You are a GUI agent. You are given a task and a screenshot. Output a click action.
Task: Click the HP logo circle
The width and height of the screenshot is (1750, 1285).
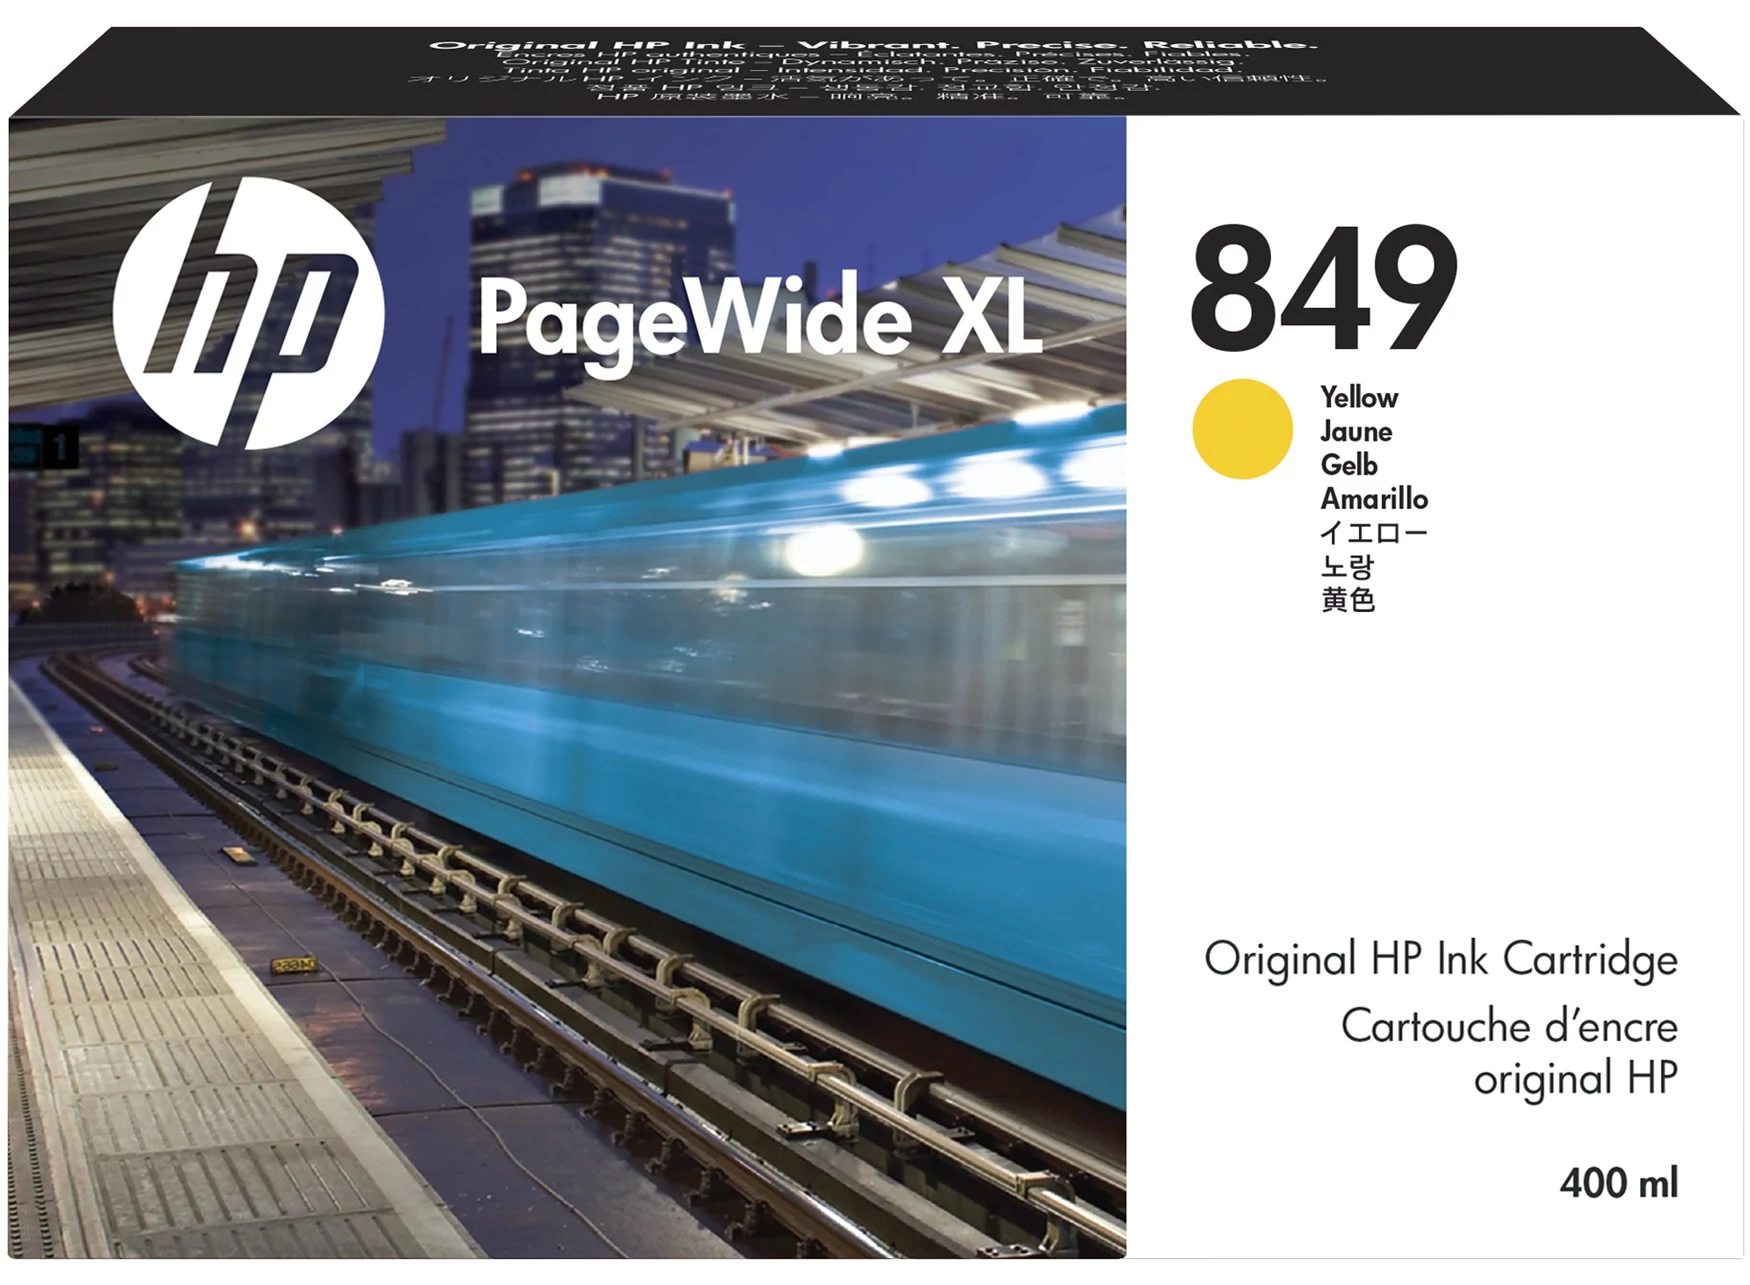pyautogui.click(x=248, y=313)
